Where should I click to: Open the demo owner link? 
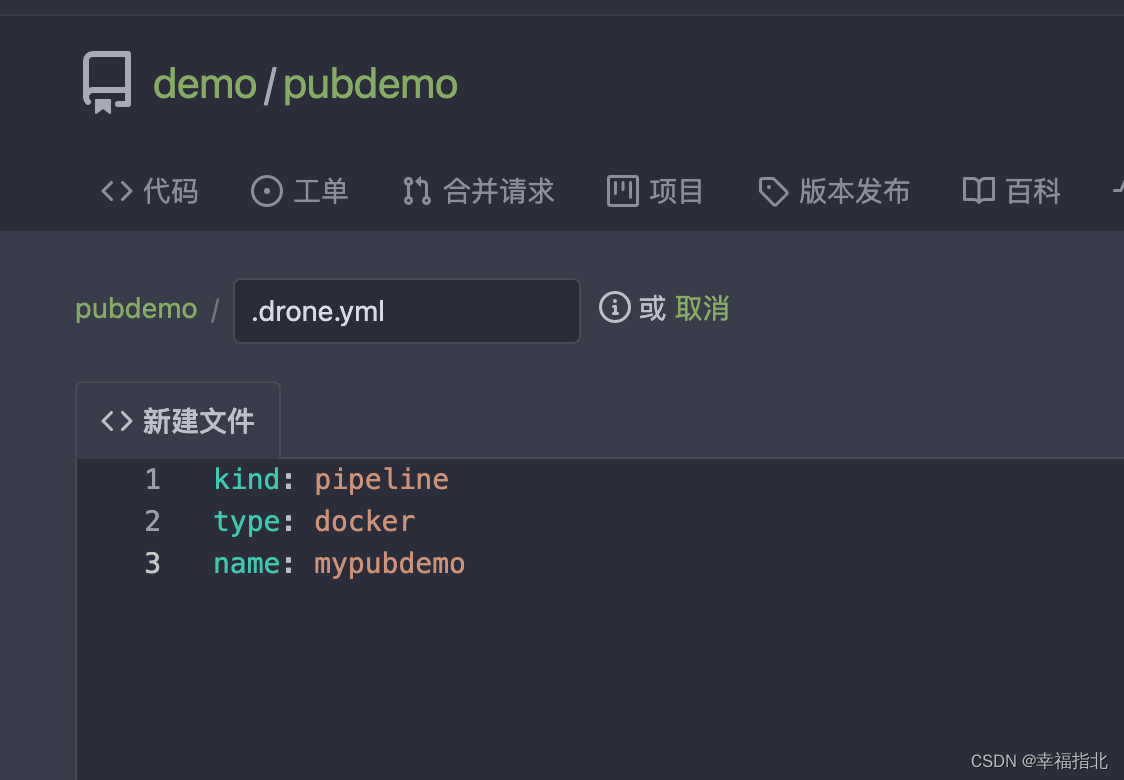point(204,84)
